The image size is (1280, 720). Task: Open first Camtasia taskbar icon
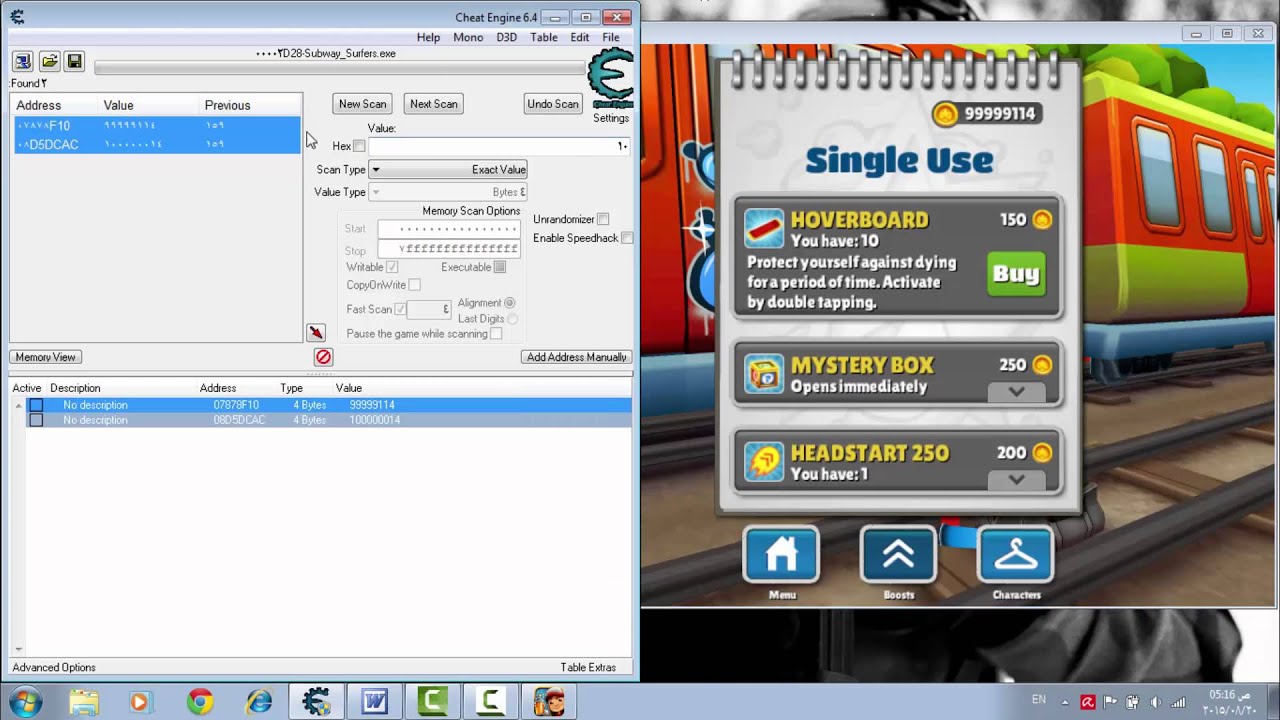point(433,702)
